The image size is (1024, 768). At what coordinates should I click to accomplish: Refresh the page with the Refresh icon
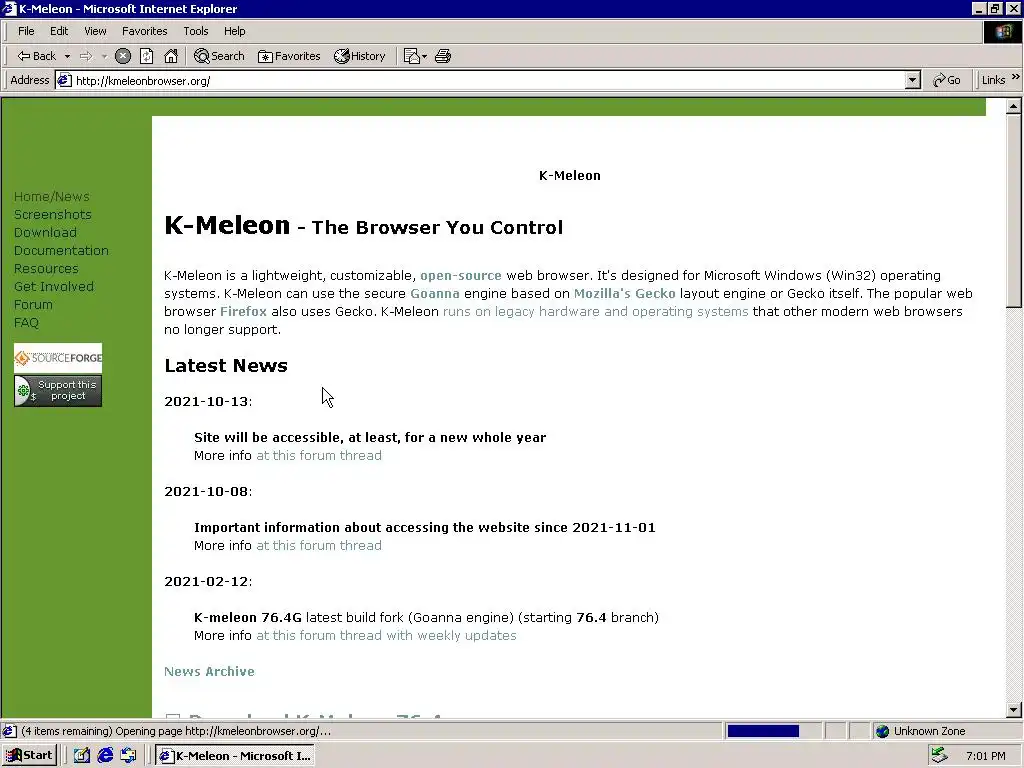coord(147,56)
